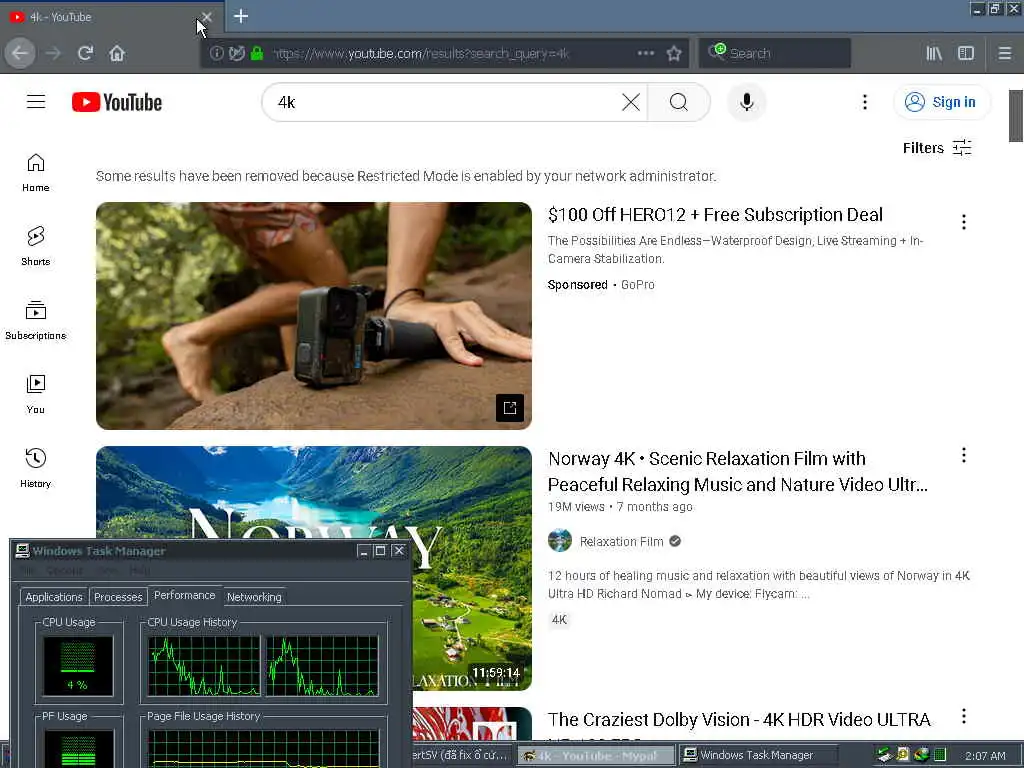This screenshot has height=768, width=1024.
Task: Click the browser Search box
Action: point(775,53)
